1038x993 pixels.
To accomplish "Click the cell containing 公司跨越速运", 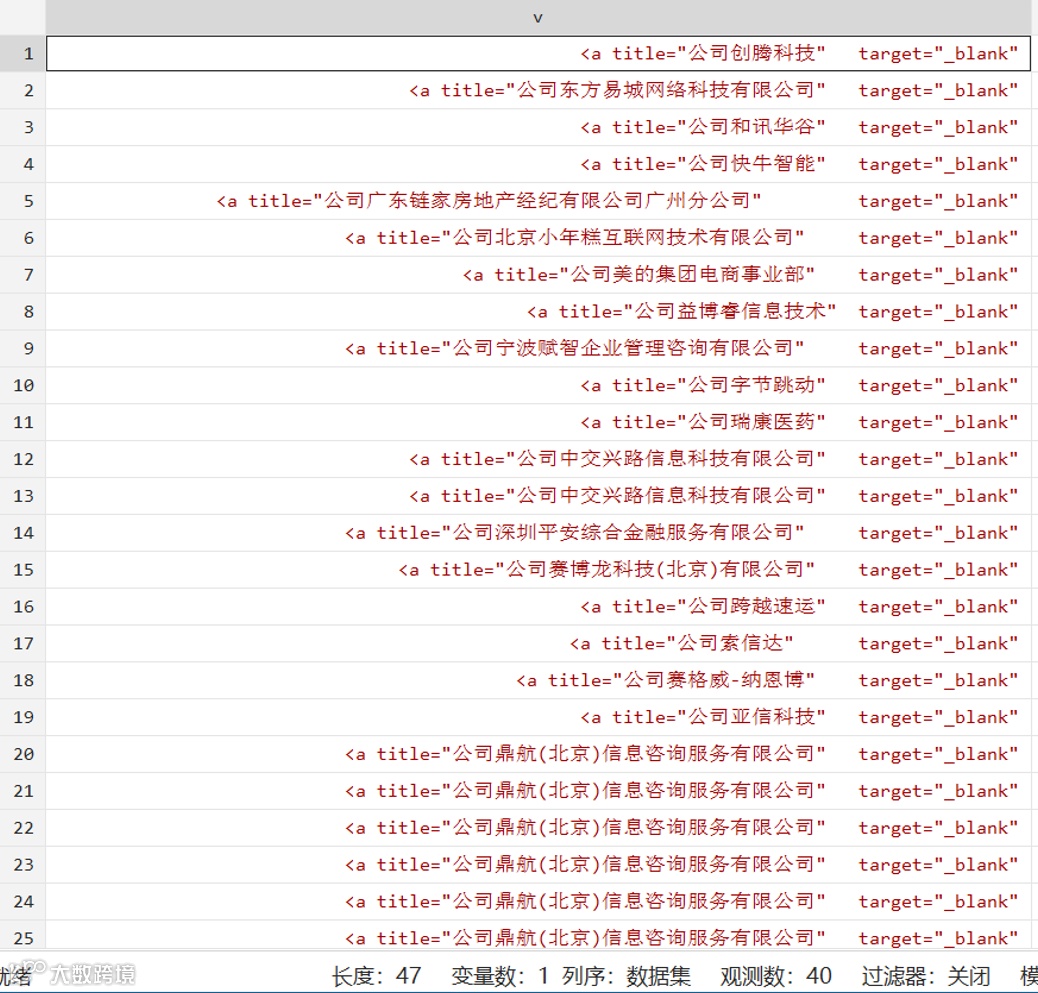I will 538,606.
